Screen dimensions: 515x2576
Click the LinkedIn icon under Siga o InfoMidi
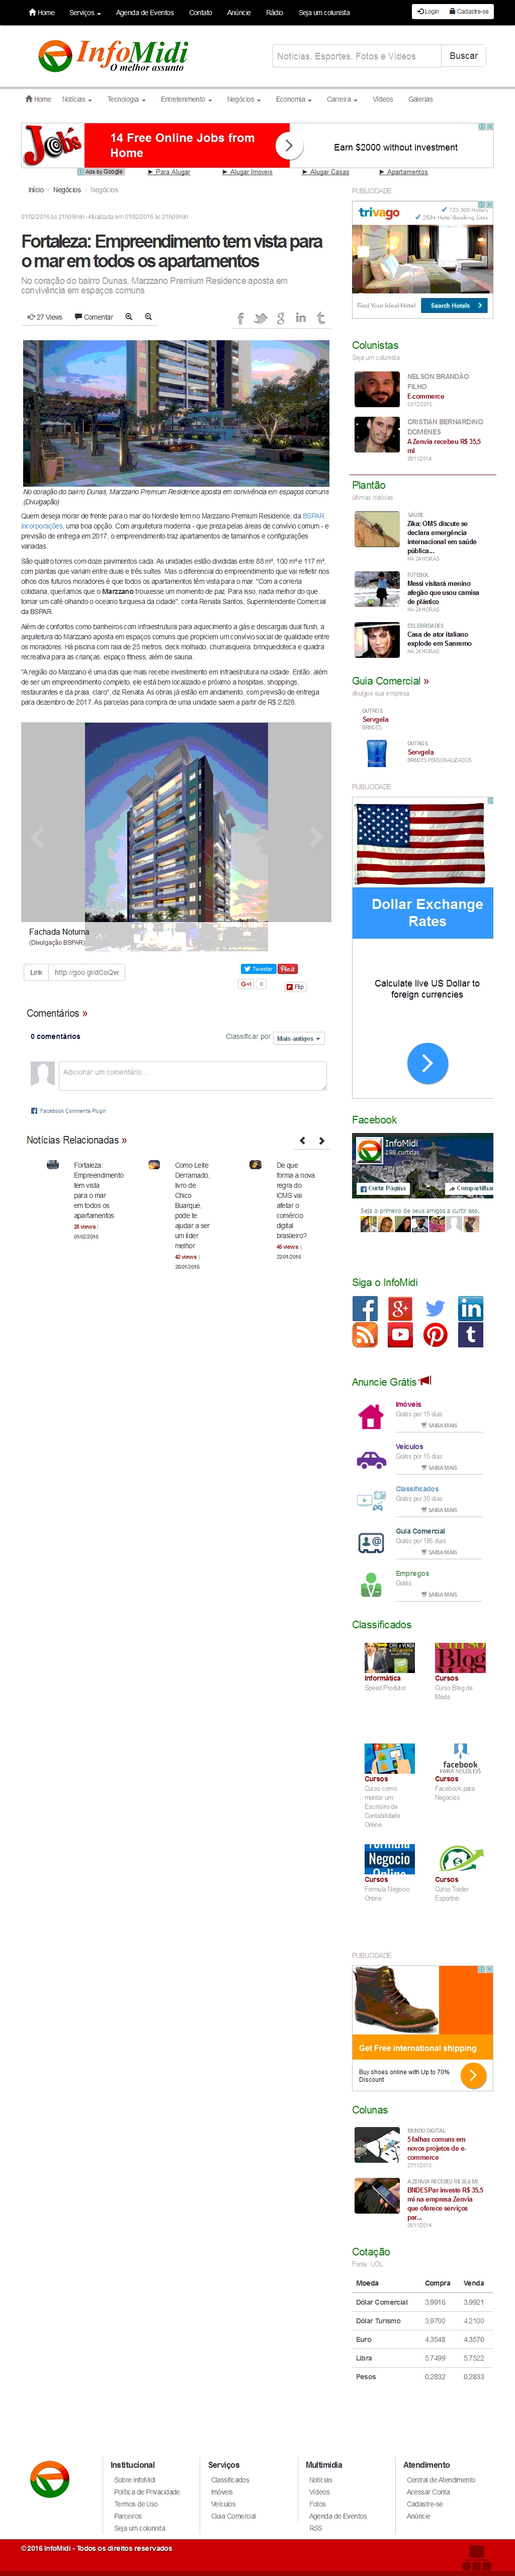[470, 1308]
